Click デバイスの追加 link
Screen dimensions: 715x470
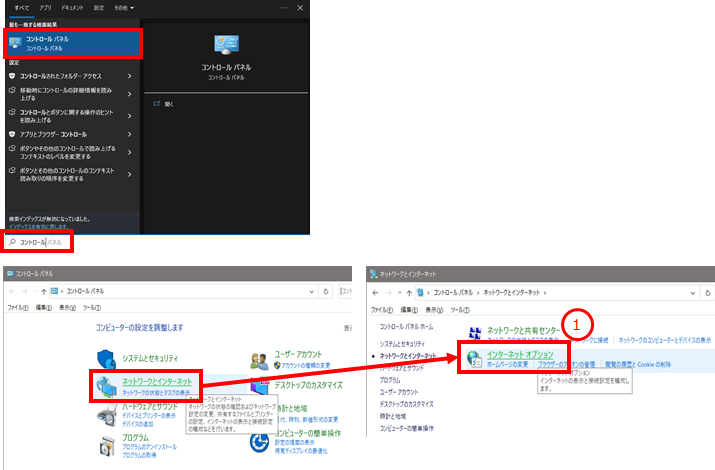coord(138,424)
